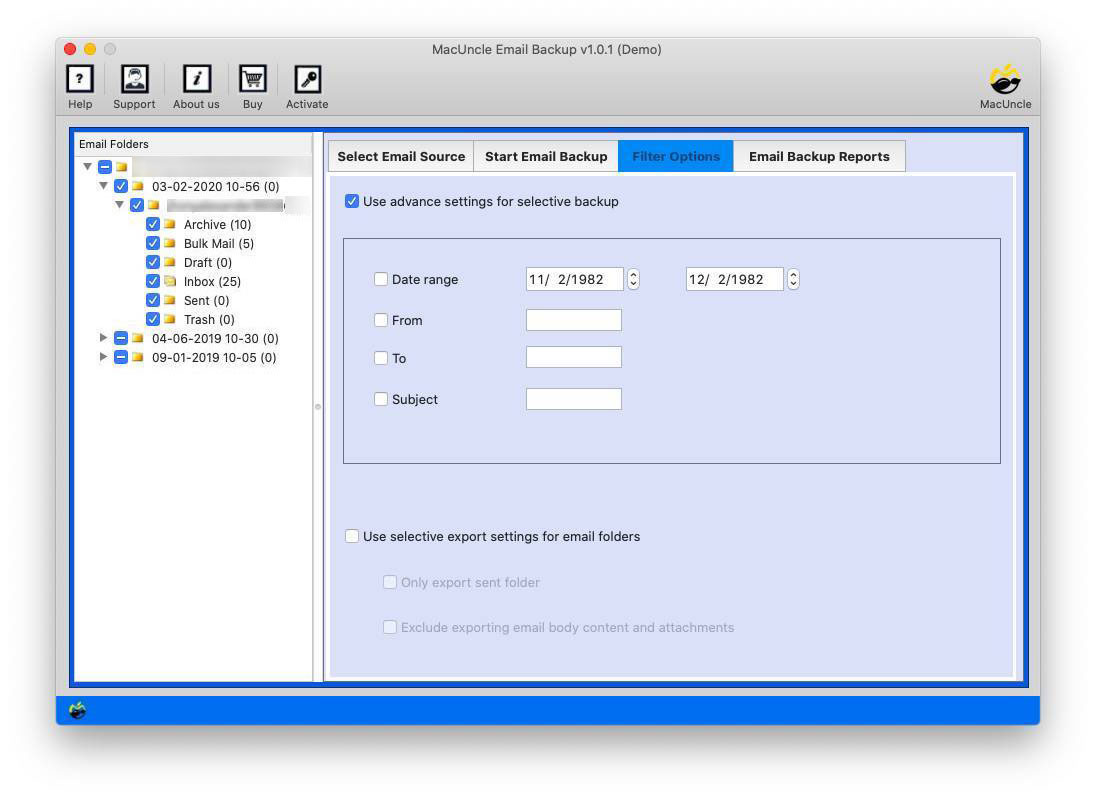Increment the start date with the stepper
Image resolution: width=1096 pixels, height=799 pixels.
(633, 274)
